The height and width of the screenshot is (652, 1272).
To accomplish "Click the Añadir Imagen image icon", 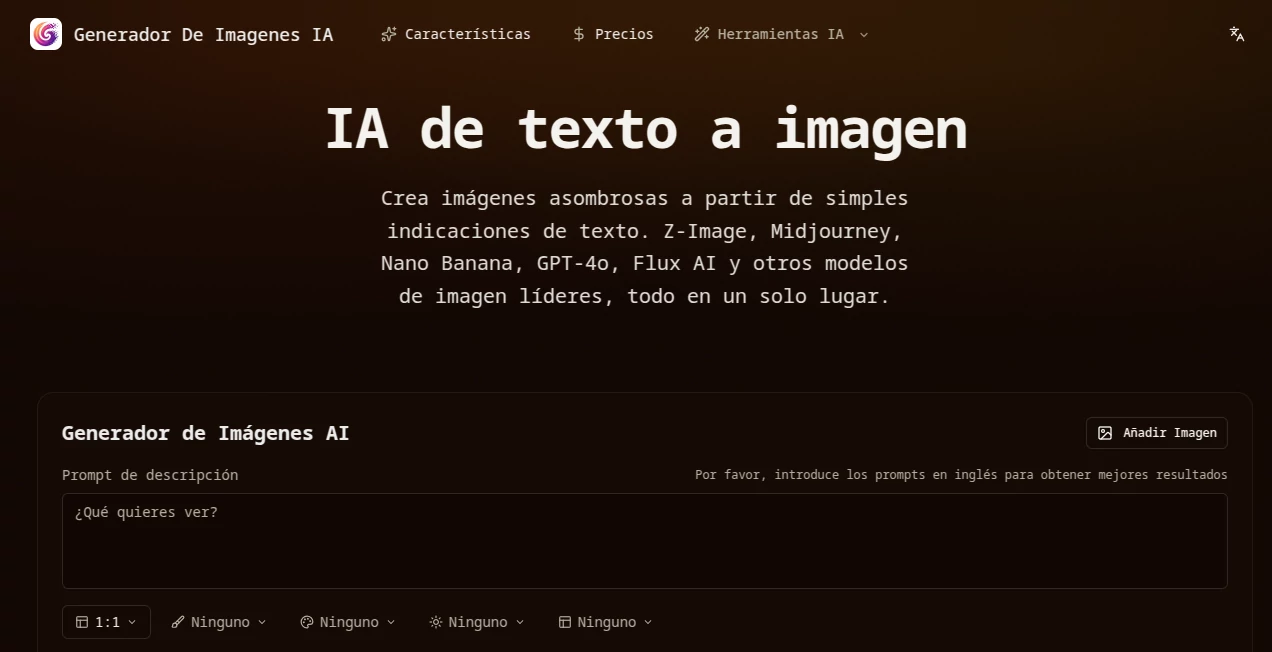I will [1104, 432].
